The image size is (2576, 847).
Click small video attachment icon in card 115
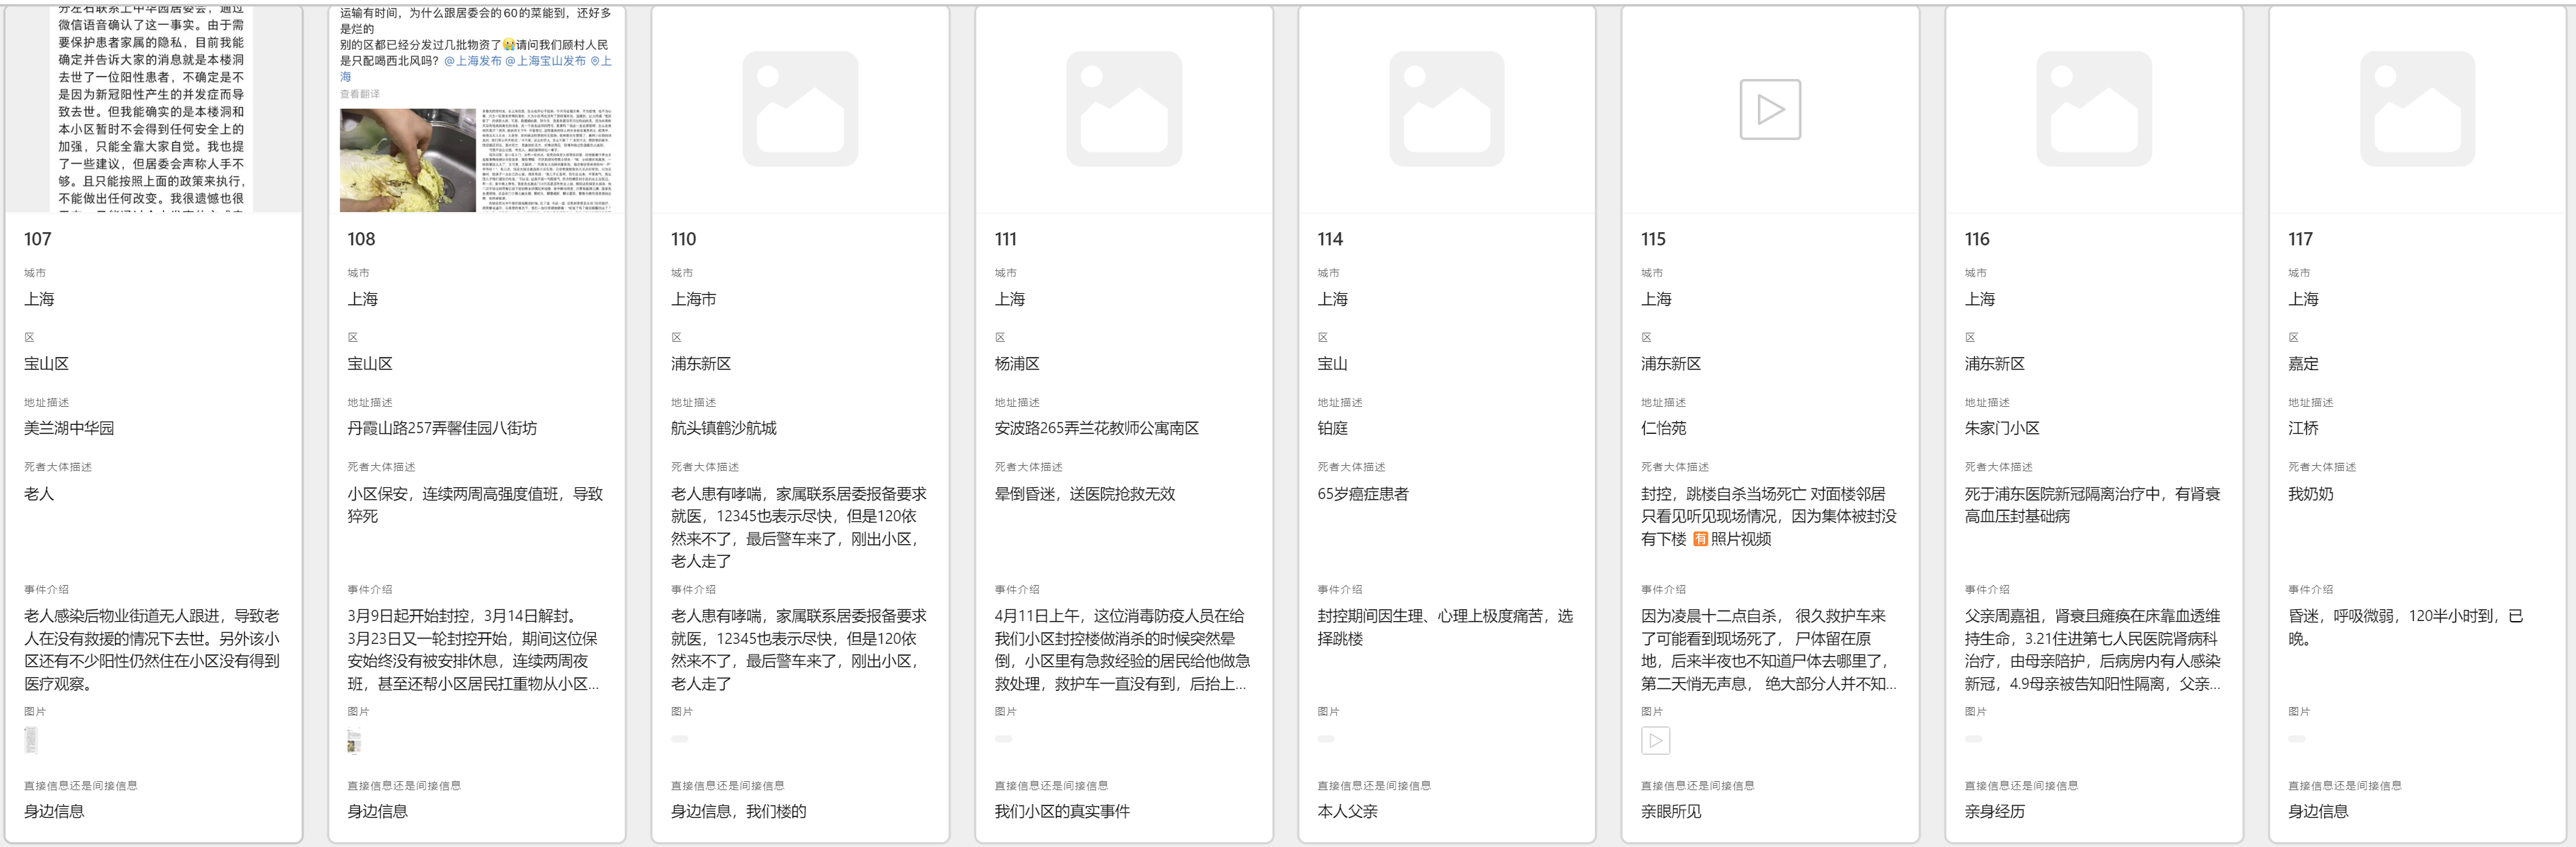(x=1655, y=741)
